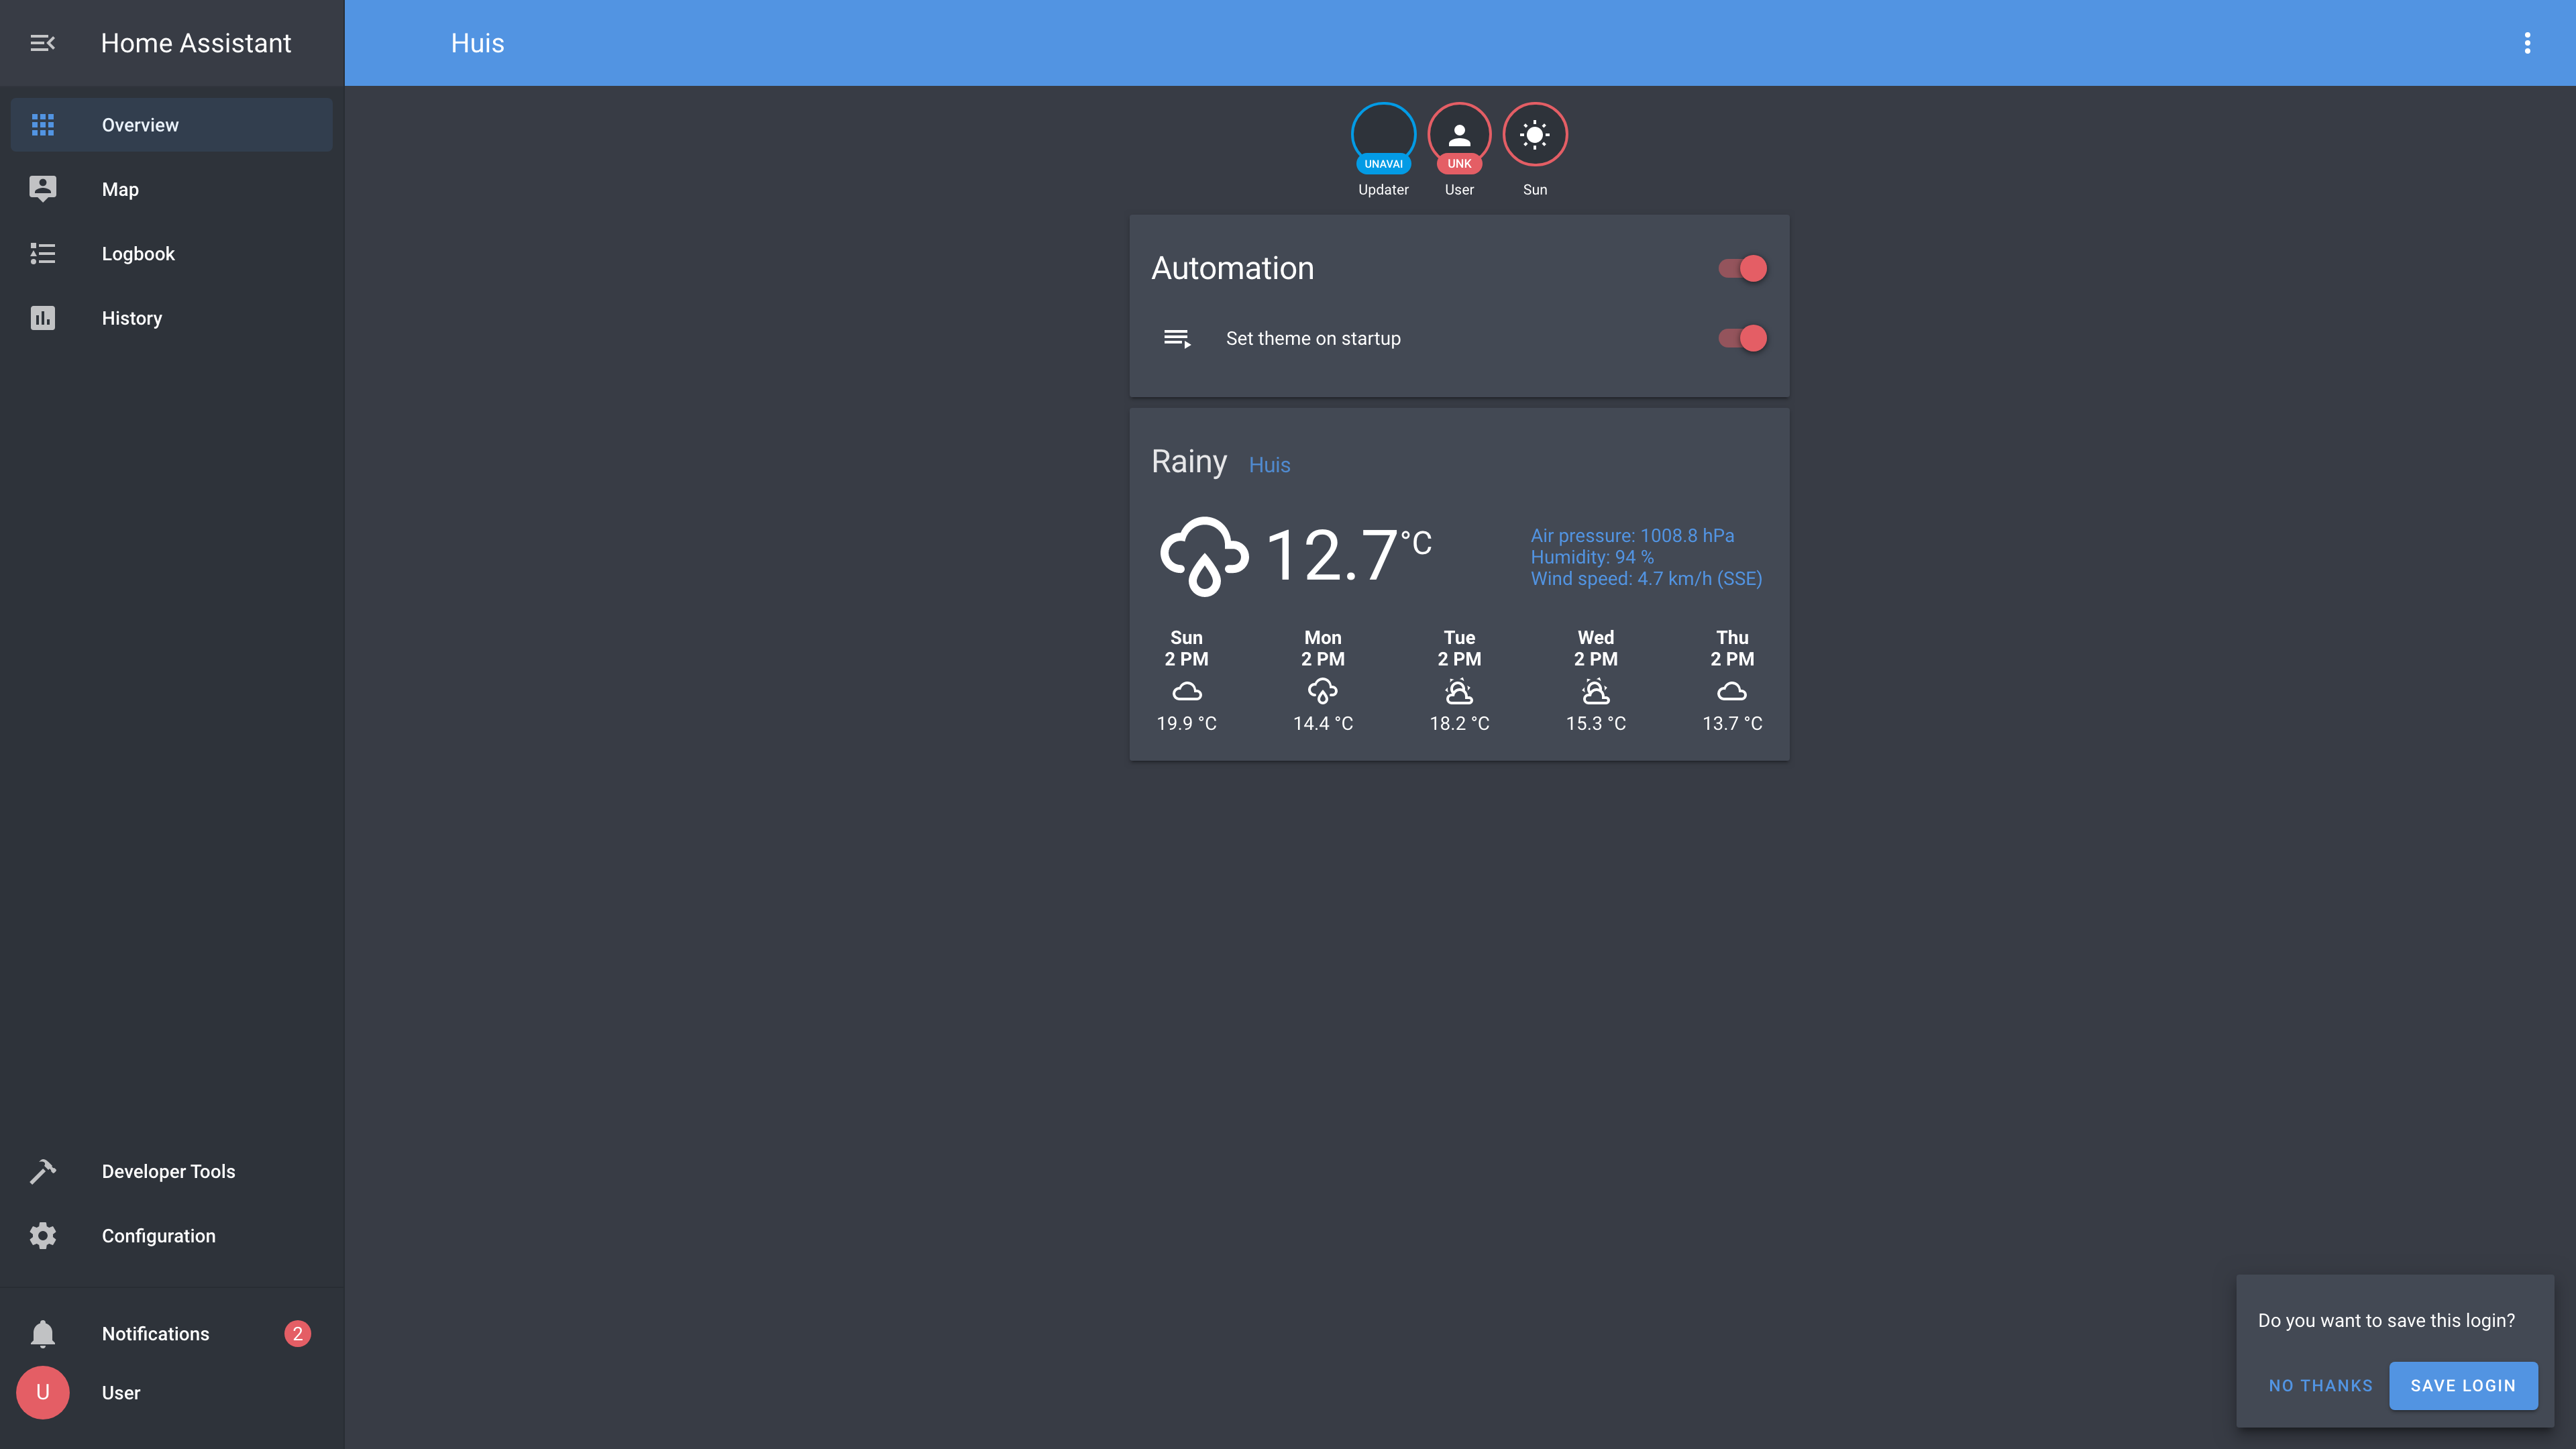Viewport: 2576px width, 1449px height.
Task: Toggle the Automation master switch
Action: tap(1741, 267)
